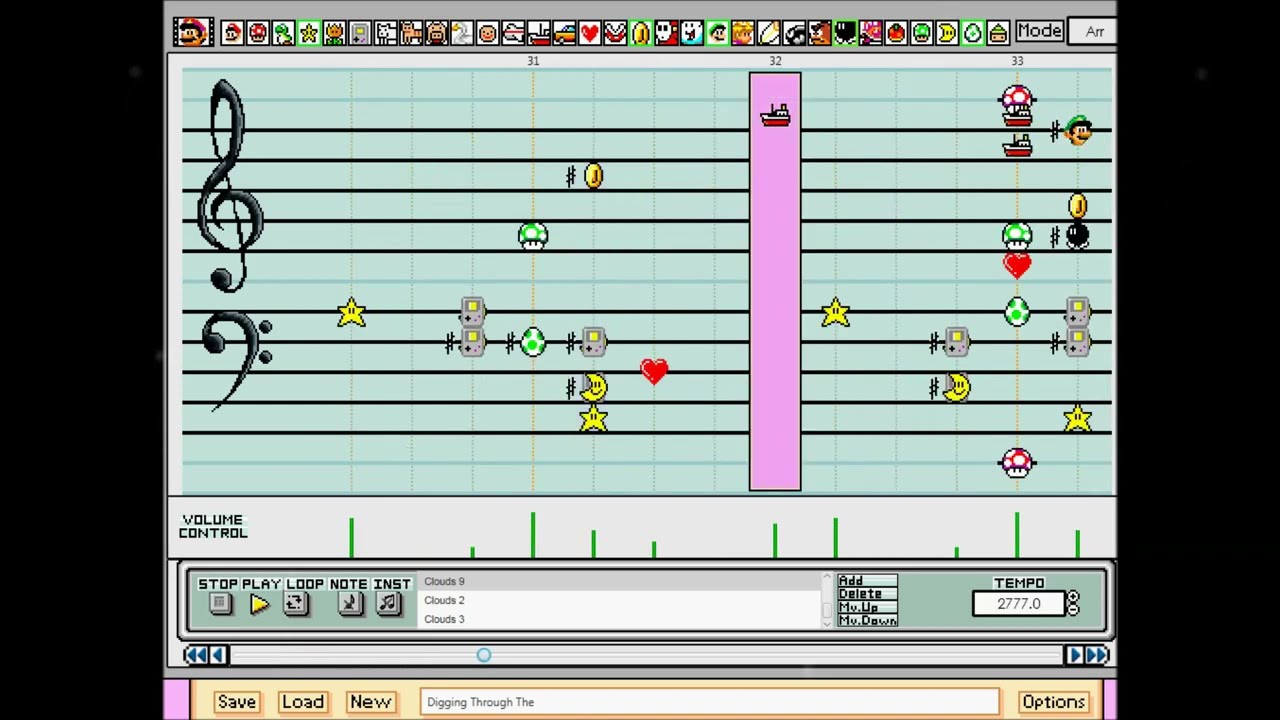Click the Mode button
The width and height of the screenshot is (1280, 720).
pyautogui.click(x=1040, y=31)
